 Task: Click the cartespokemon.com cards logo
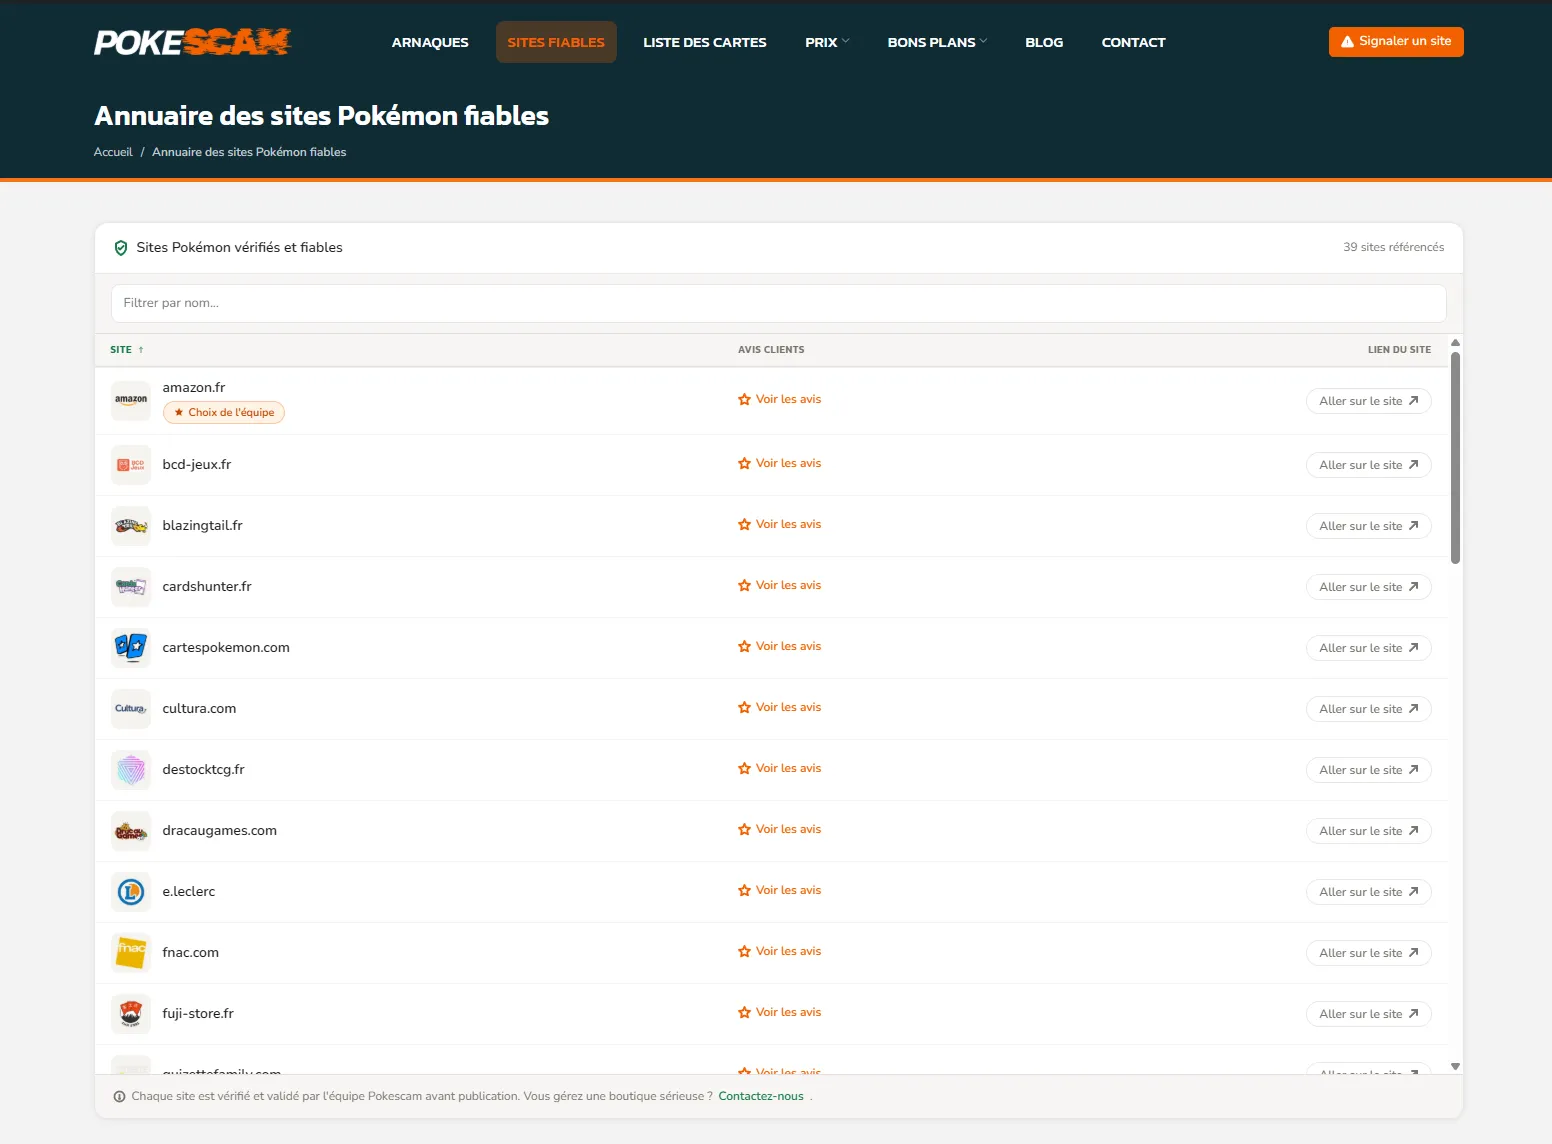click(x=131, y=648)
